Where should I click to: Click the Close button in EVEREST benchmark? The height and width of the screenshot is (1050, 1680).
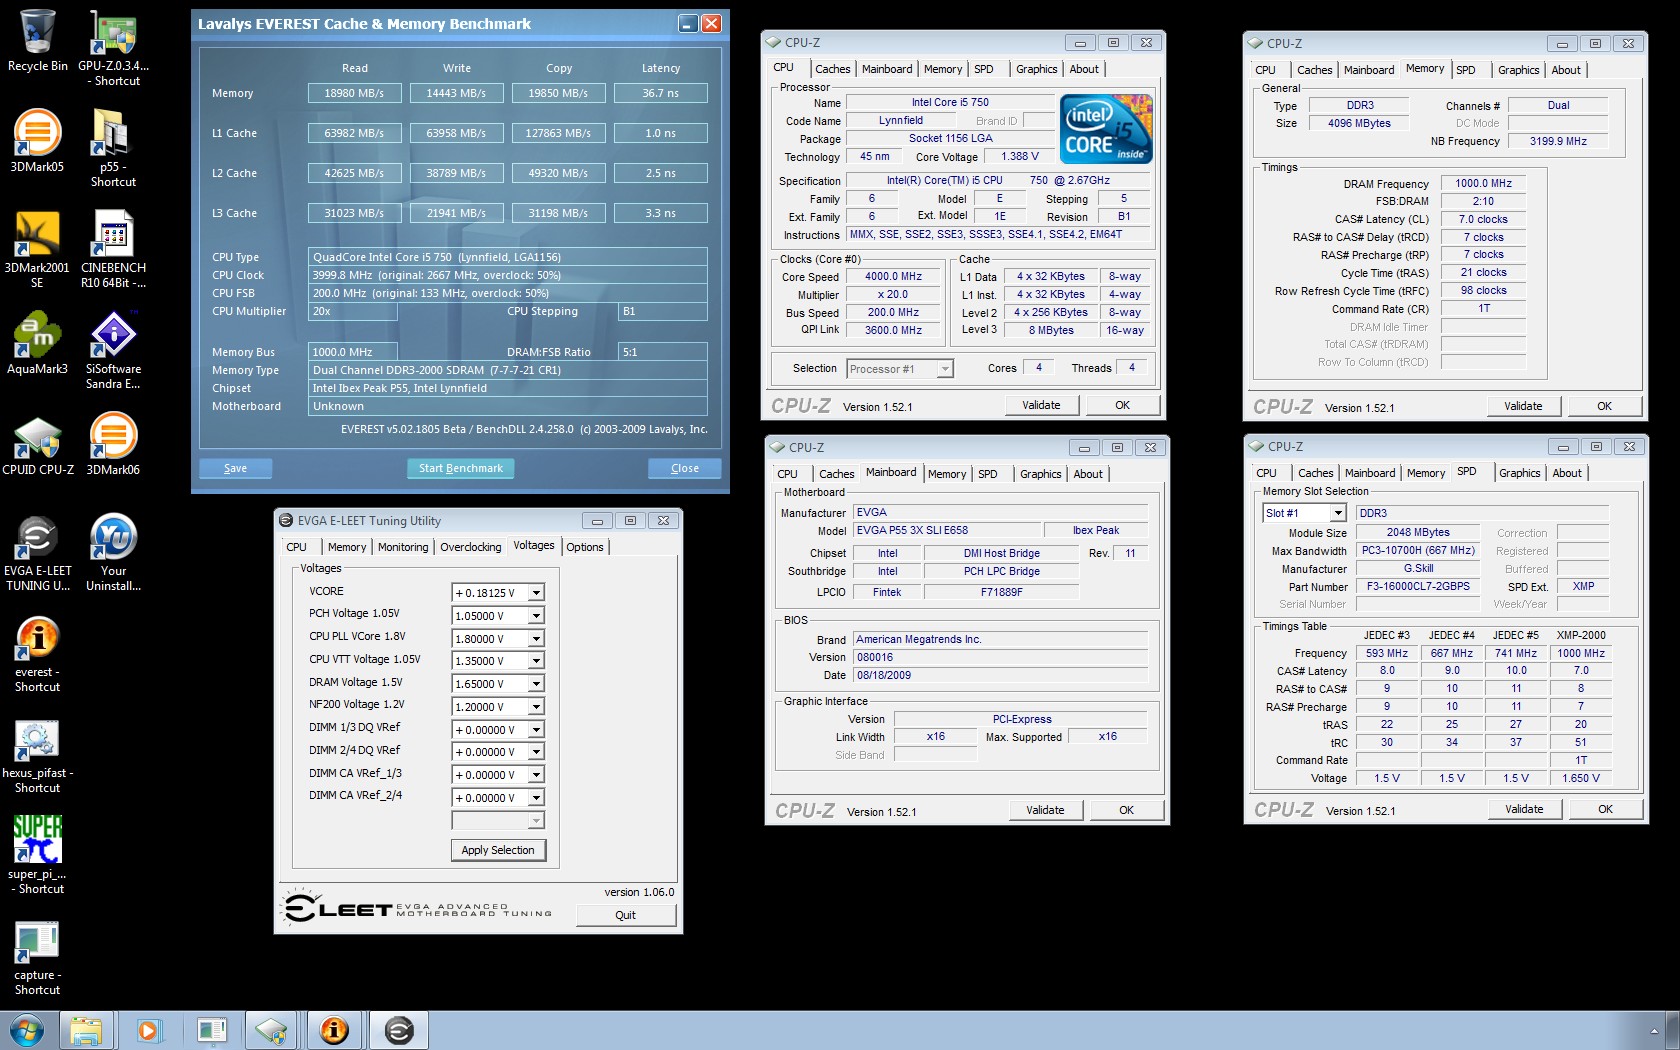[685, 468]
